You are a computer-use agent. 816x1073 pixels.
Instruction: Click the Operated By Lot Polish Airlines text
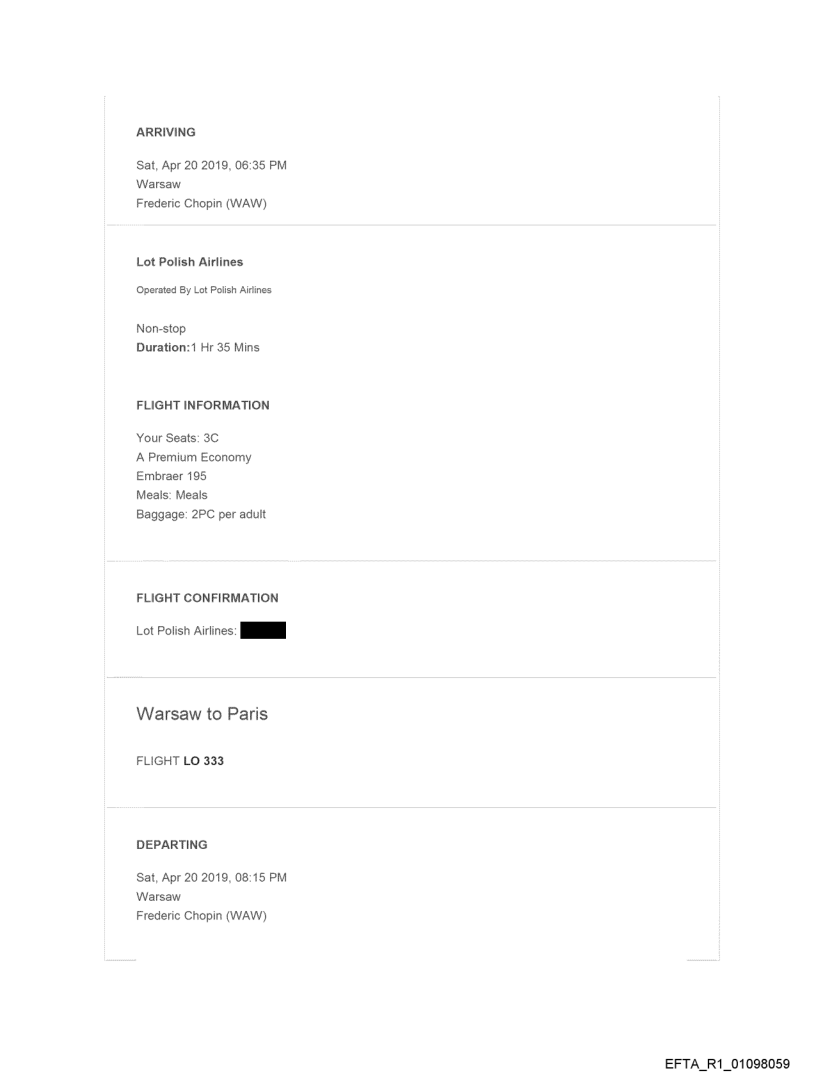(x=203, y=291)
